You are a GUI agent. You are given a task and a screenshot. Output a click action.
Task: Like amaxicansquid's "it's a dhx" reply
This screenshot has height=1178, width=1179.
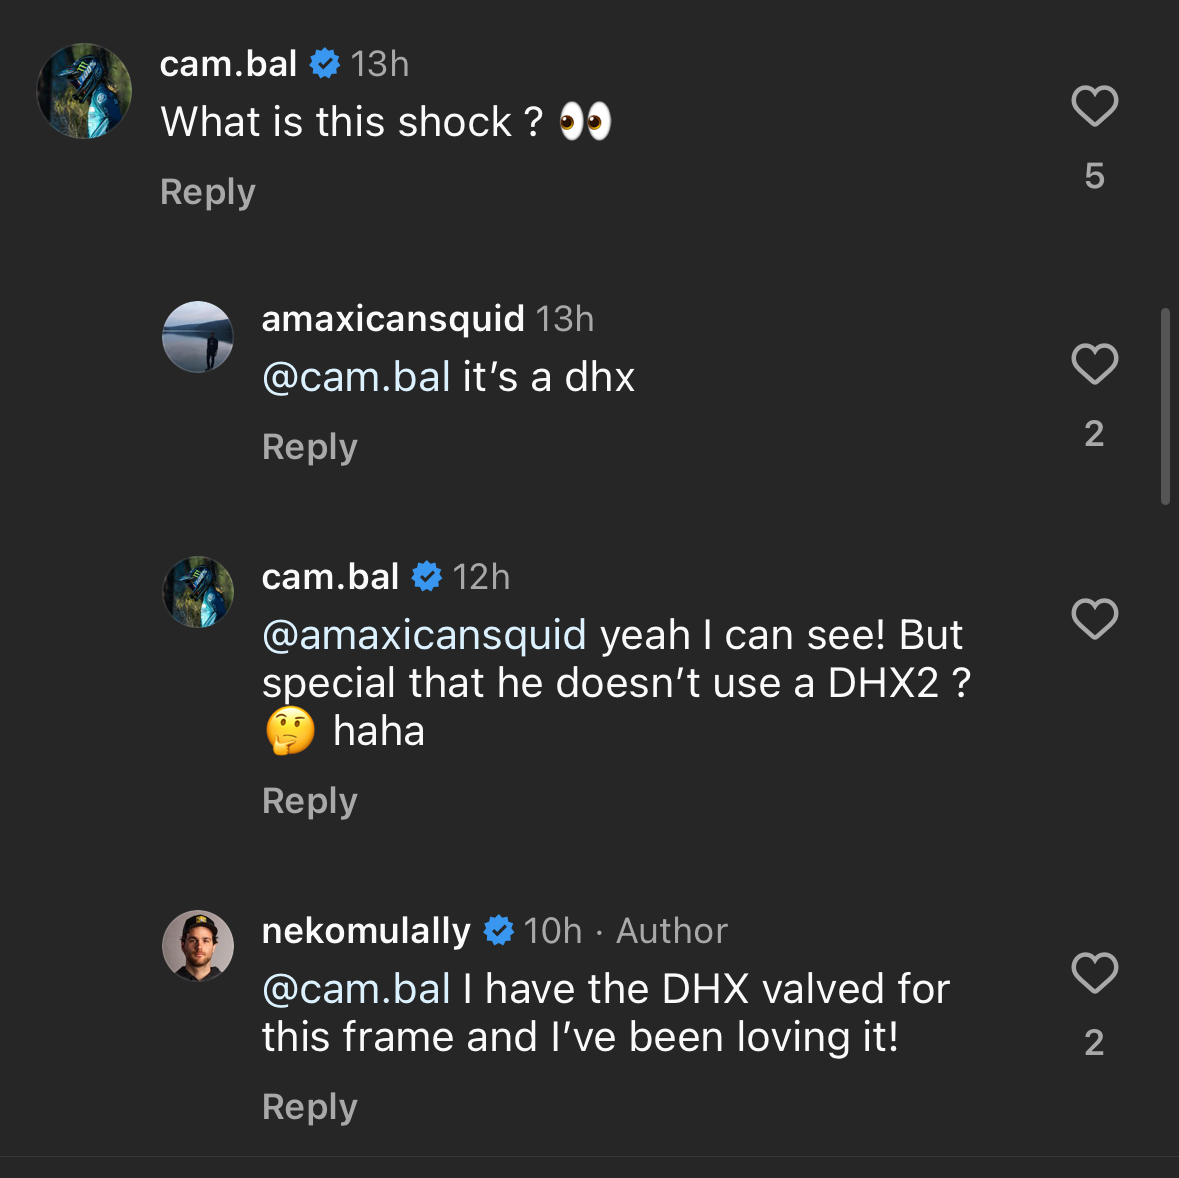point(1094,364)
